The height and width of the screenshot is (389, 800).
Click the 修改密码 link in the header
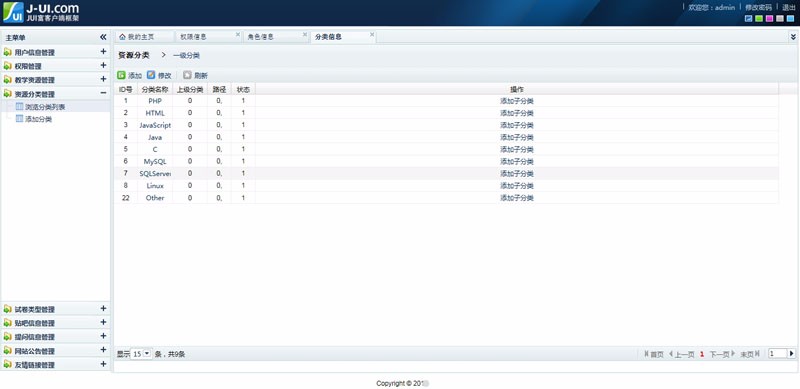[x=758, y=7]
